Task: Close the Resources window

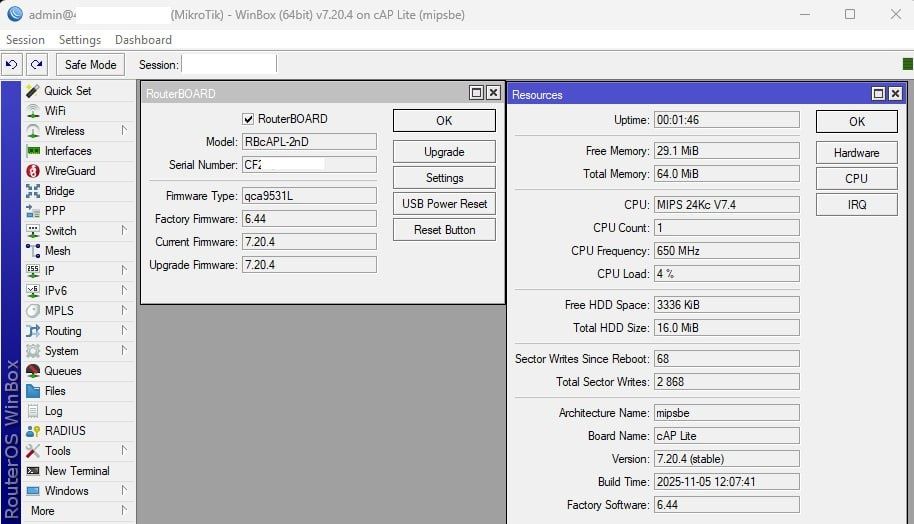Action: (895, 94)
